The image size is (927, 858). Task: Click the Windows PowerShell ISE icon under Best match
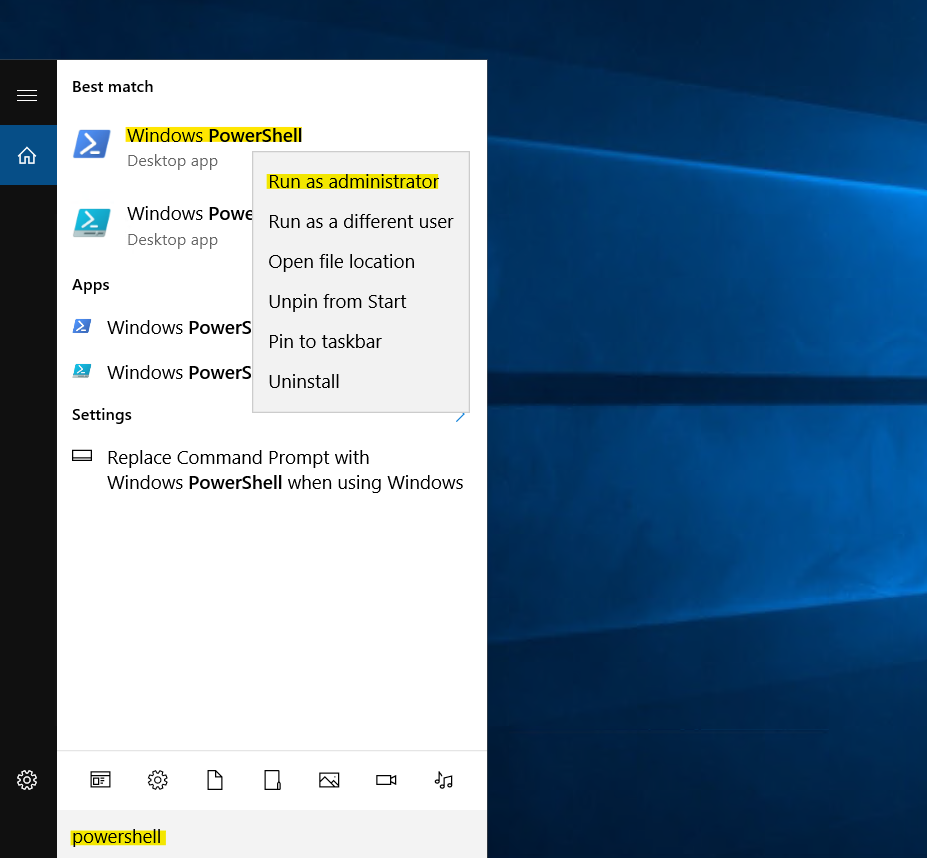click(x=92, y=222)
